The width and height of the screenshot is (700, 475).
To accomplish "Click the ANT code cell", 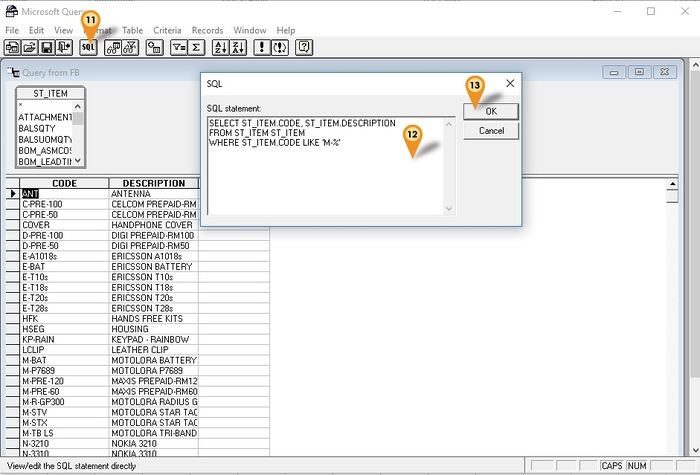I will (64, 194).
